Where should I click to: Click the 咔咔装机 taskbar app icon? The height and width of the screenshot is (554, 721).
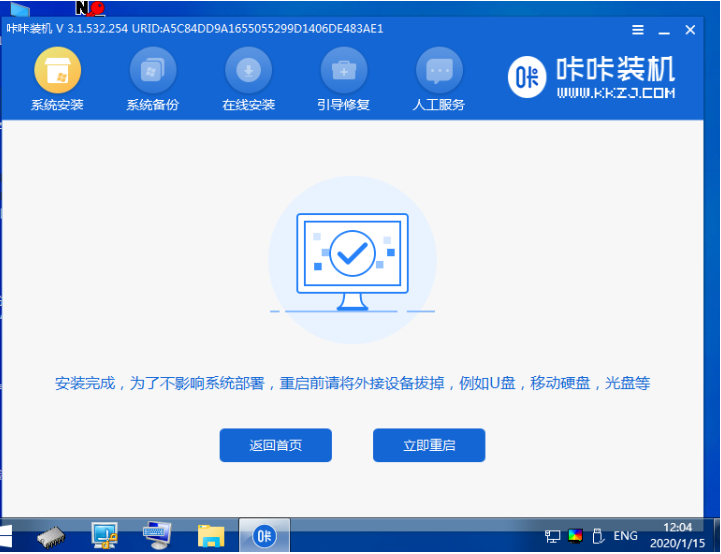pyautogui.click(x=264, y=536)
